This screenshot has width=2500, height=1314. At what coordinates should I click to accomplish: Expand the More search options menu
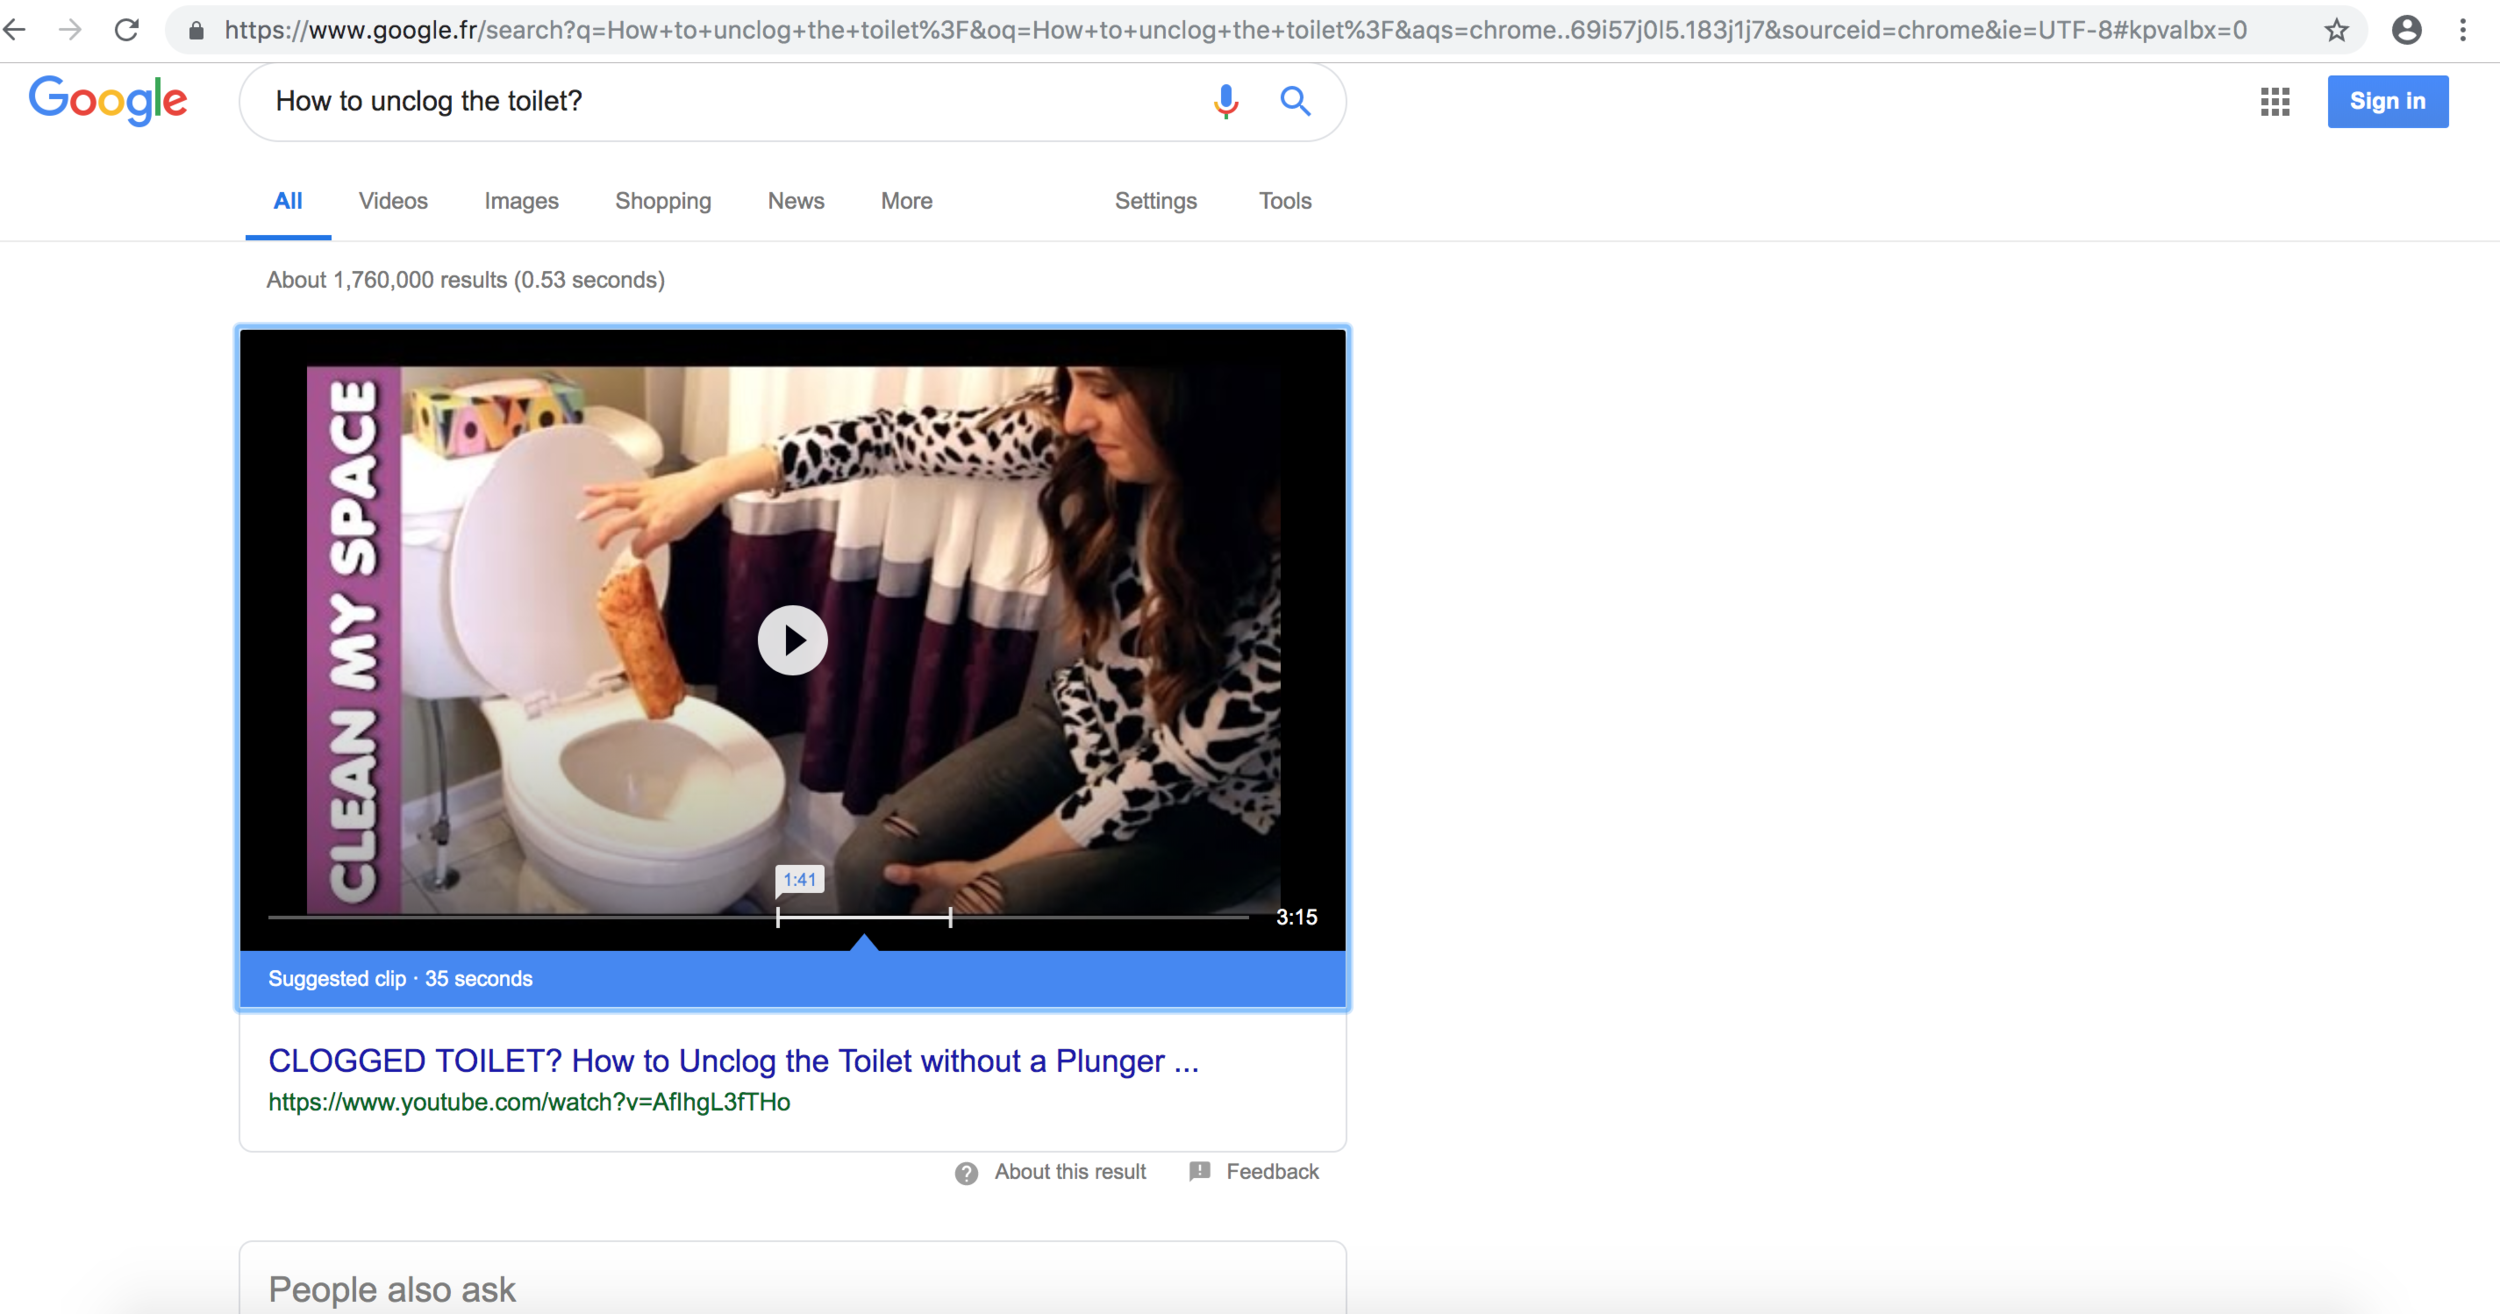point(906,201)
